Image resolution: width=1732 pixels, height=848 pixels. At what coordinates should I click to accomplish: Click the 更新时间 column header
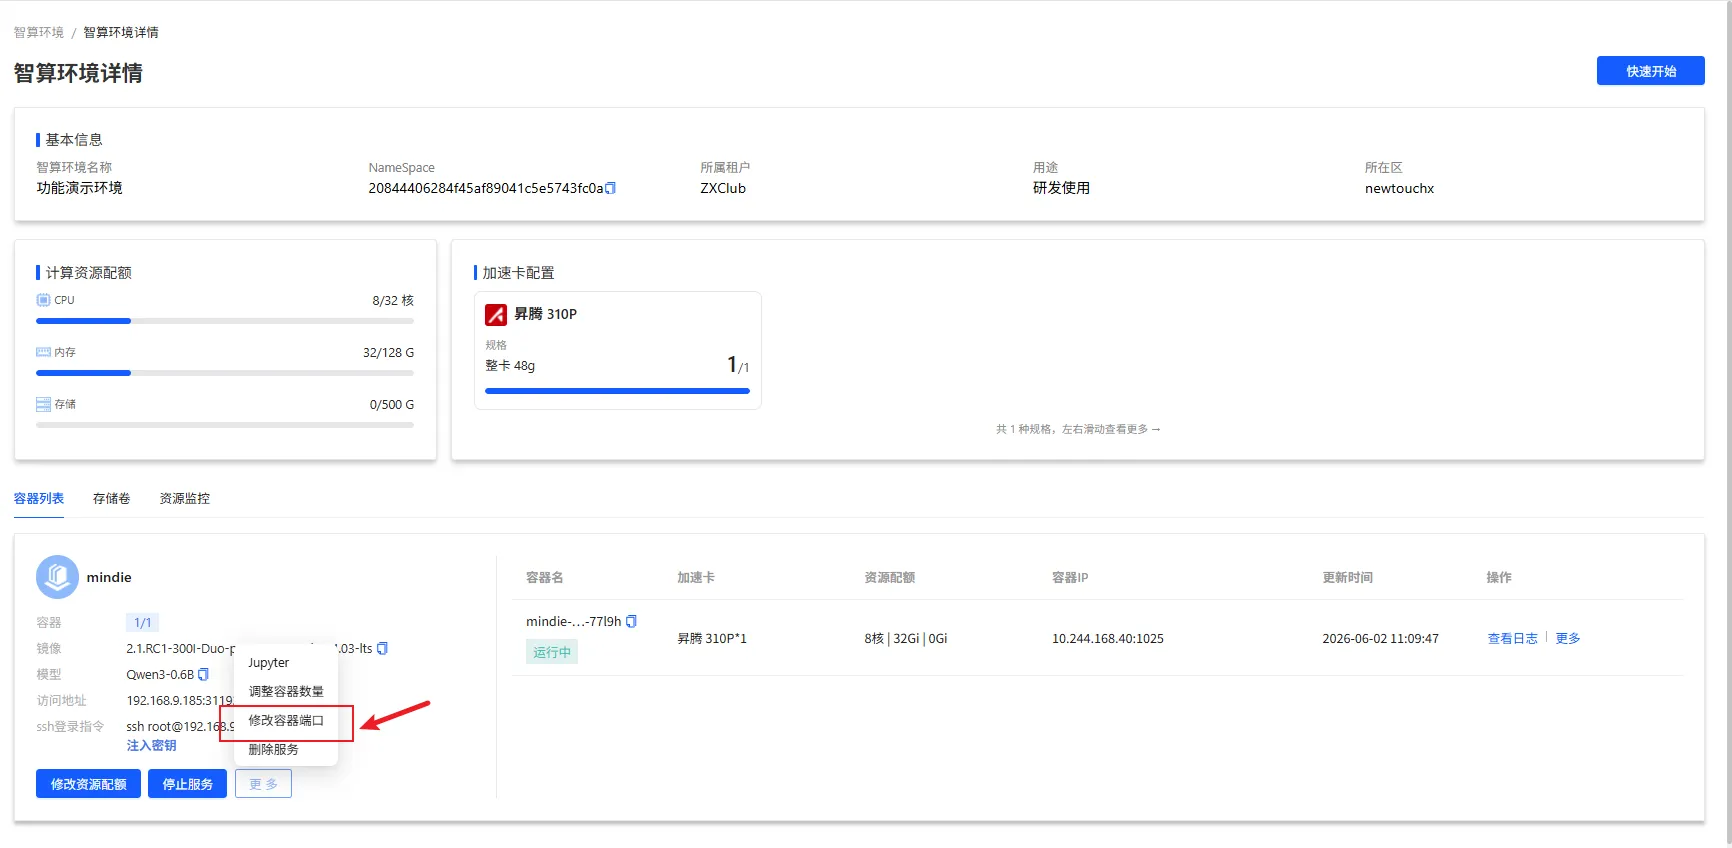[1347, 577]
